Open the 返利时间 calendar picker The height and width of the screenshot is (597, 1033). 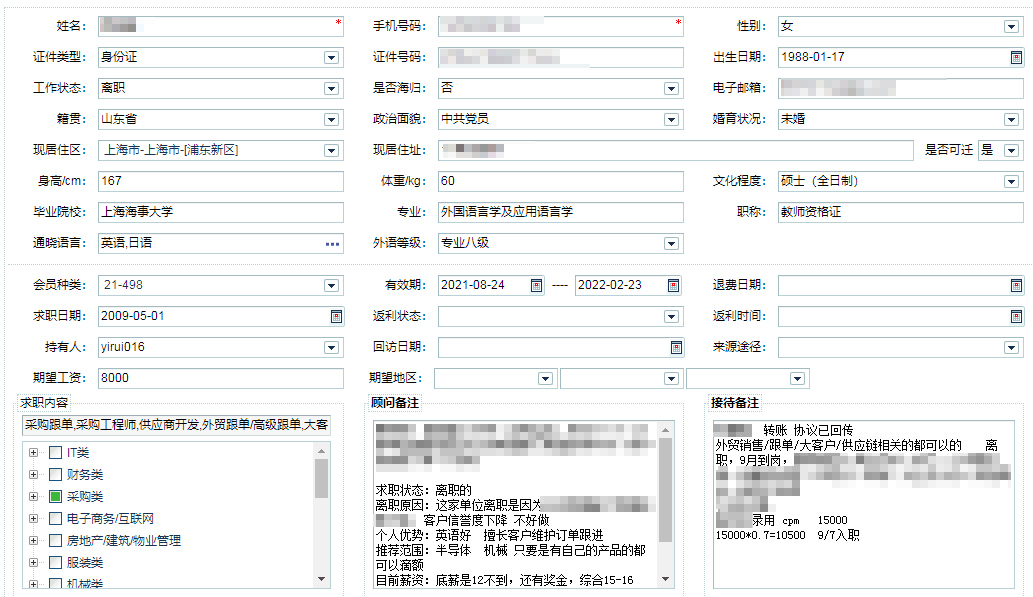click(x=1016, y=316)
